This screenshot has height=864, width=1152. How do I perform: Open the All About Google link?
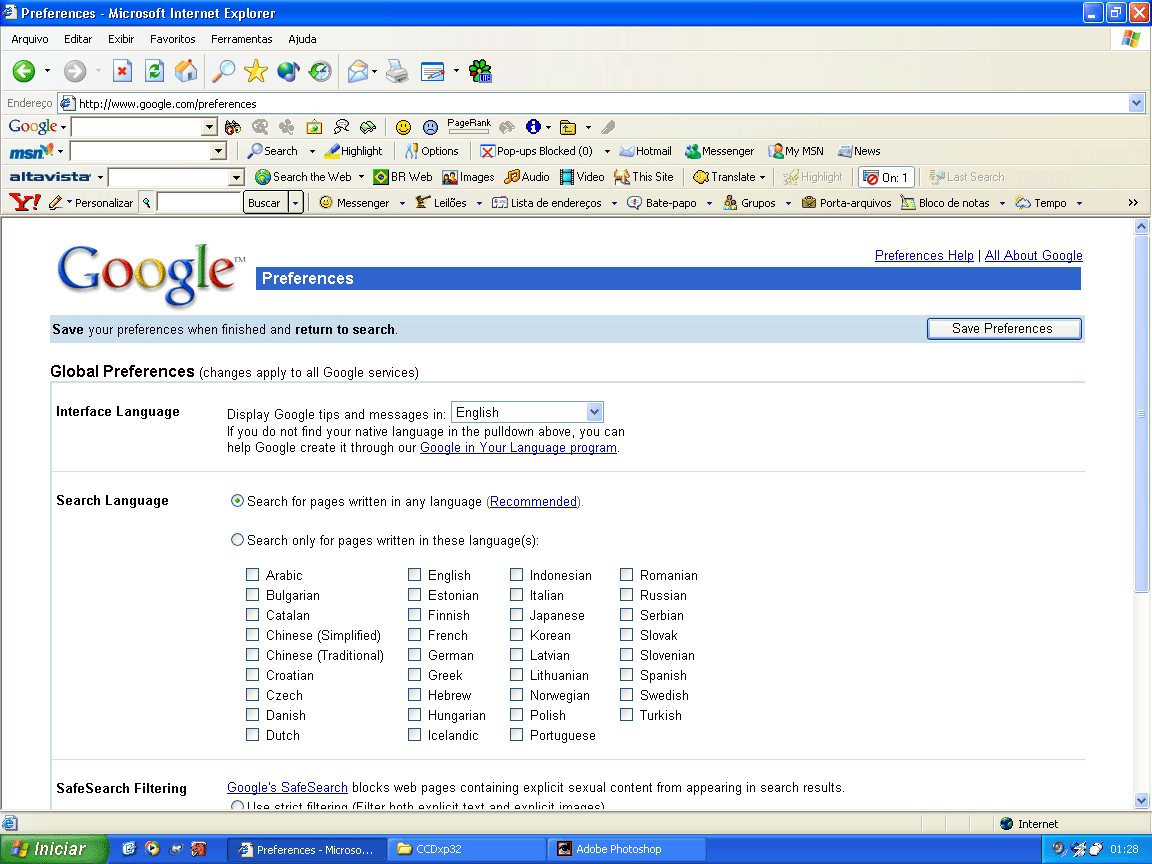(x=1033, y=255)
